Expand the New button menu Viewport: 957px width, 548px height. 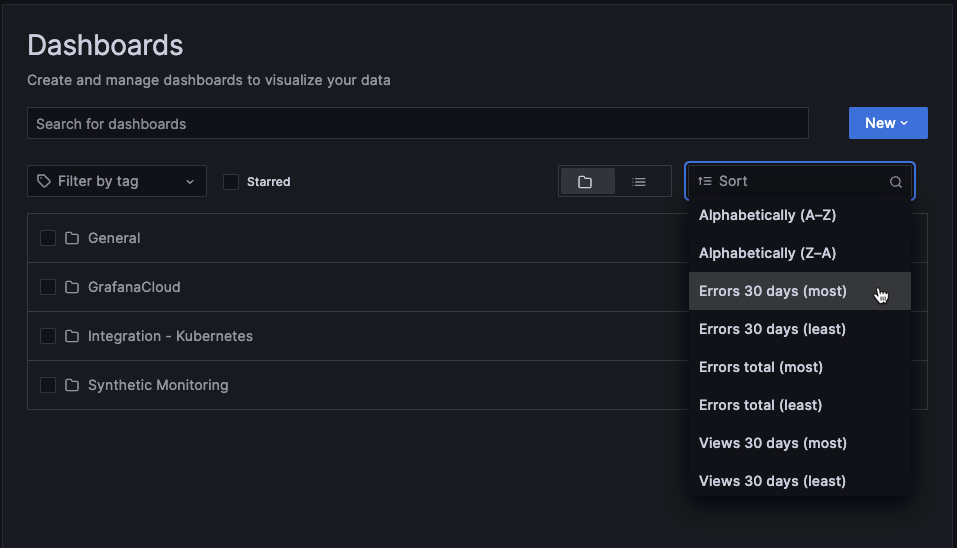point(887,123)
